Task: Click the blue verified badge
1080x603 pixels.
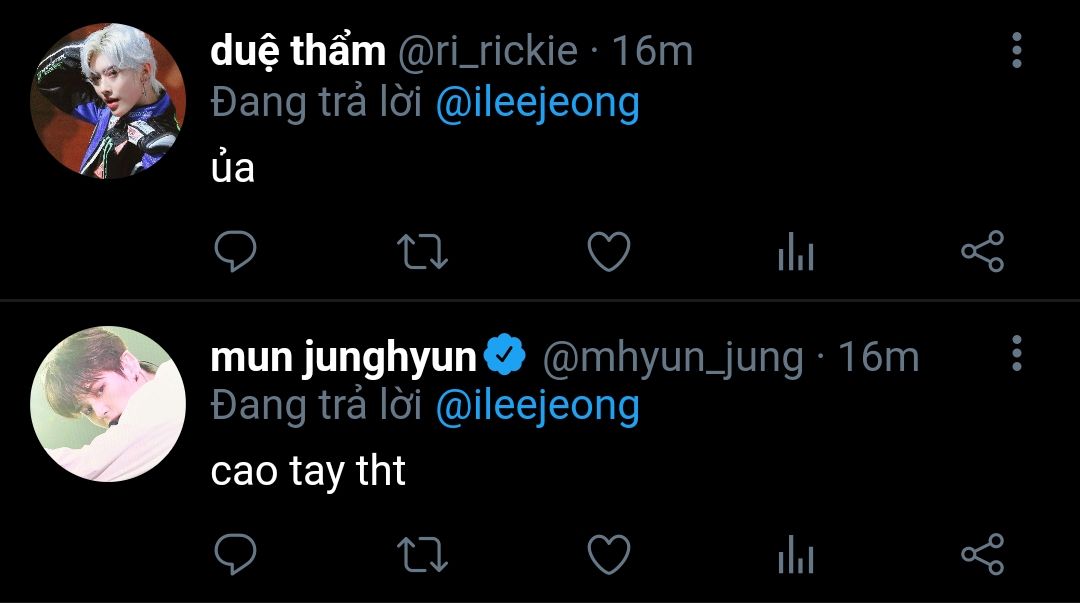Action: click(506, 355)
